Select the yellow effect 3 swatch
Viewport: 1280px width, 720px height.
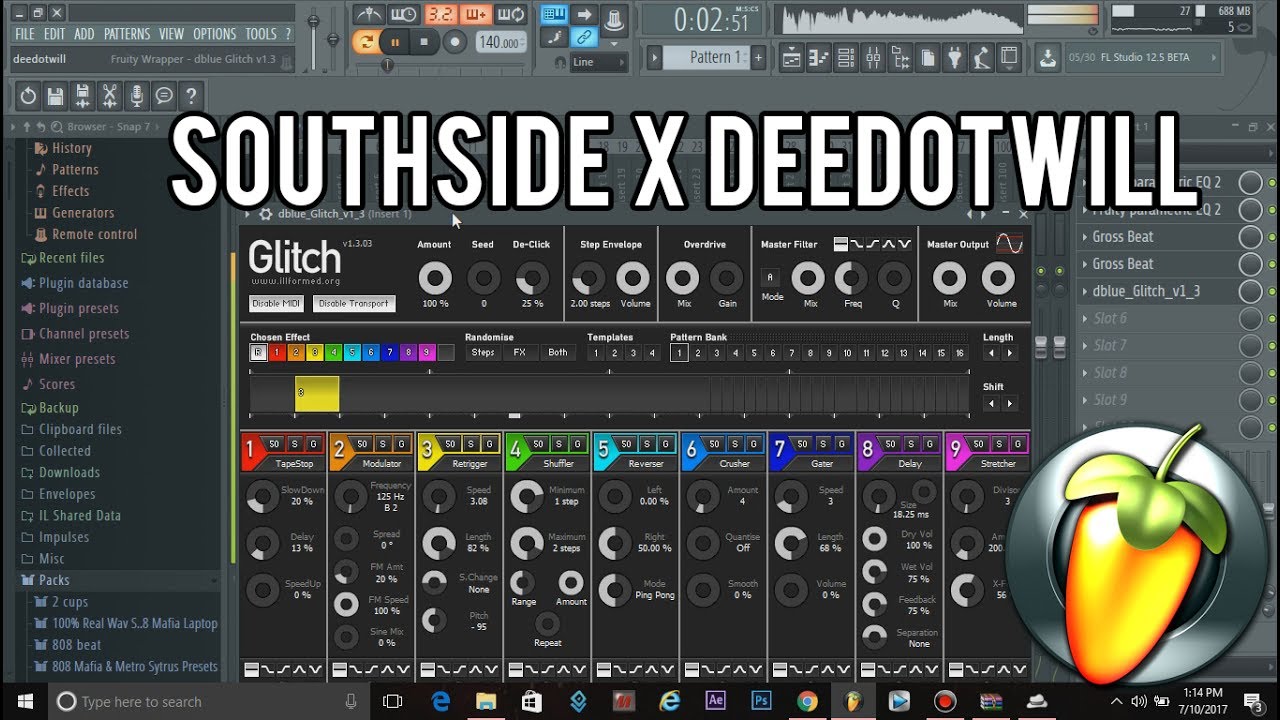[x=315, y=352]
